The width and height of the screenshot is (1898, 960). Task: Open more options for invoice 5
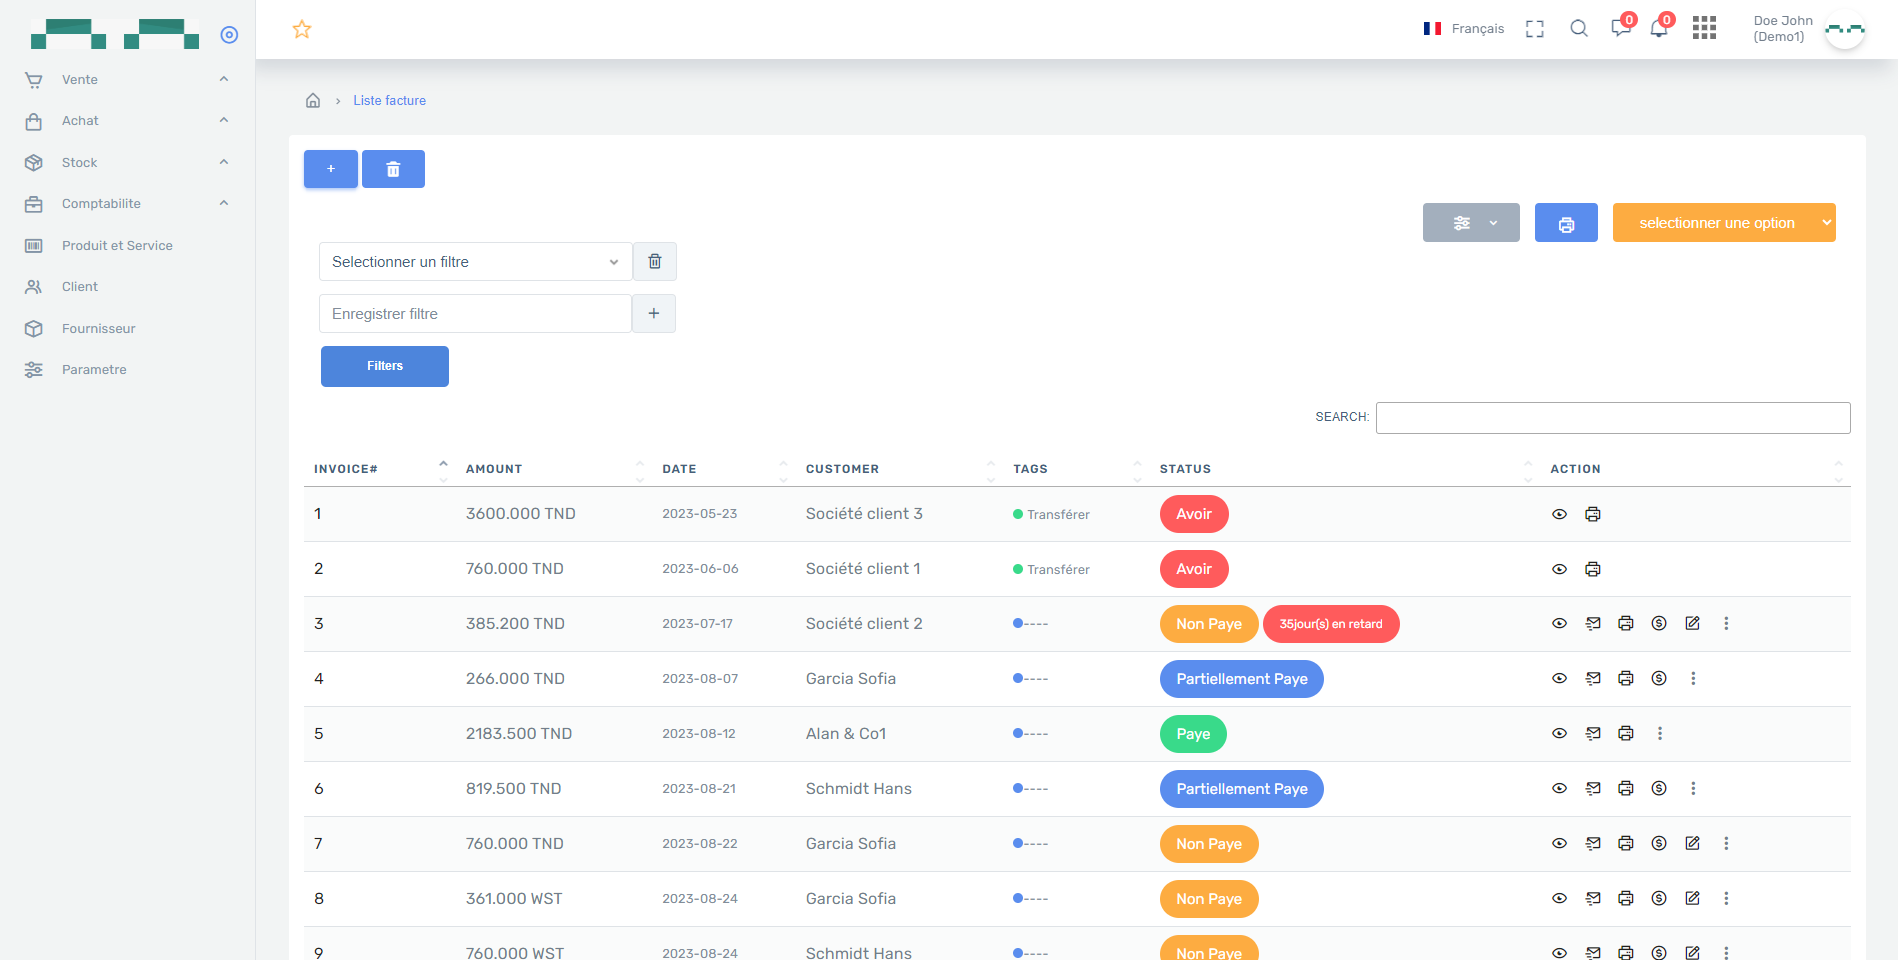tap(1660, 733)
